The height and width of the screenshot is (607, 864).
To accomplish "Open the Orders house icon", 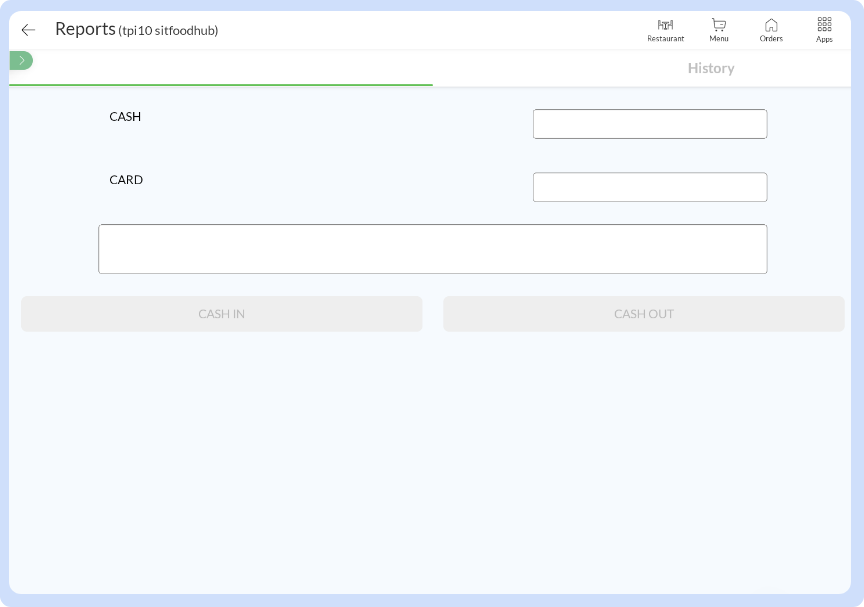I will pos(771,24).
